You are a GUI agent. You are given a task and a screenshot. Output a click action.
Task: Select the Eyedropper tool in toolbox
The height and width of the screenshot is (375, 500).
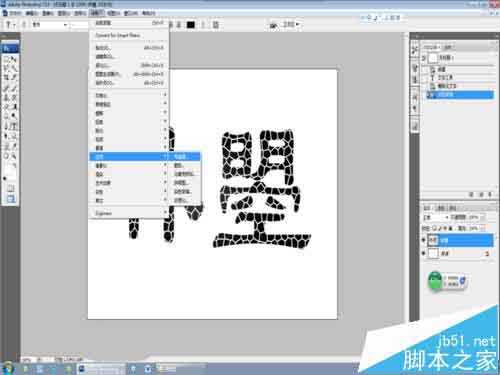pyautogui.click(x=14, y=146)
